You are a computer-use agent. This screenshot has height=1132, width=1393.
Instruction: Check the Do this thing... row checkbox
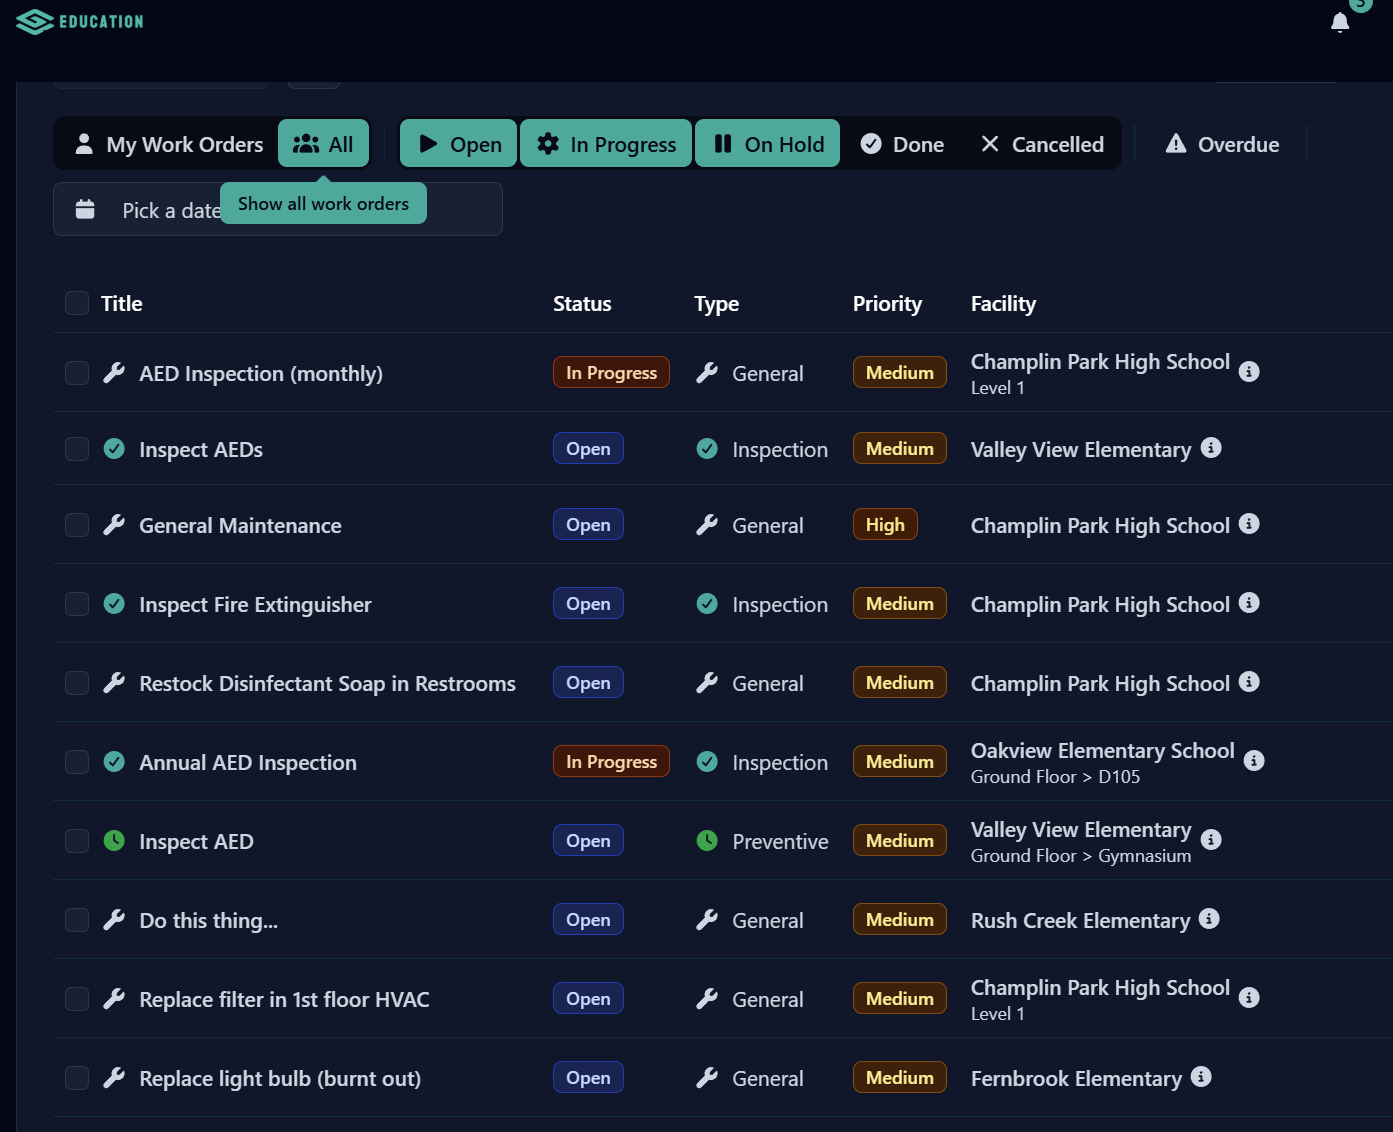[77, 920]
